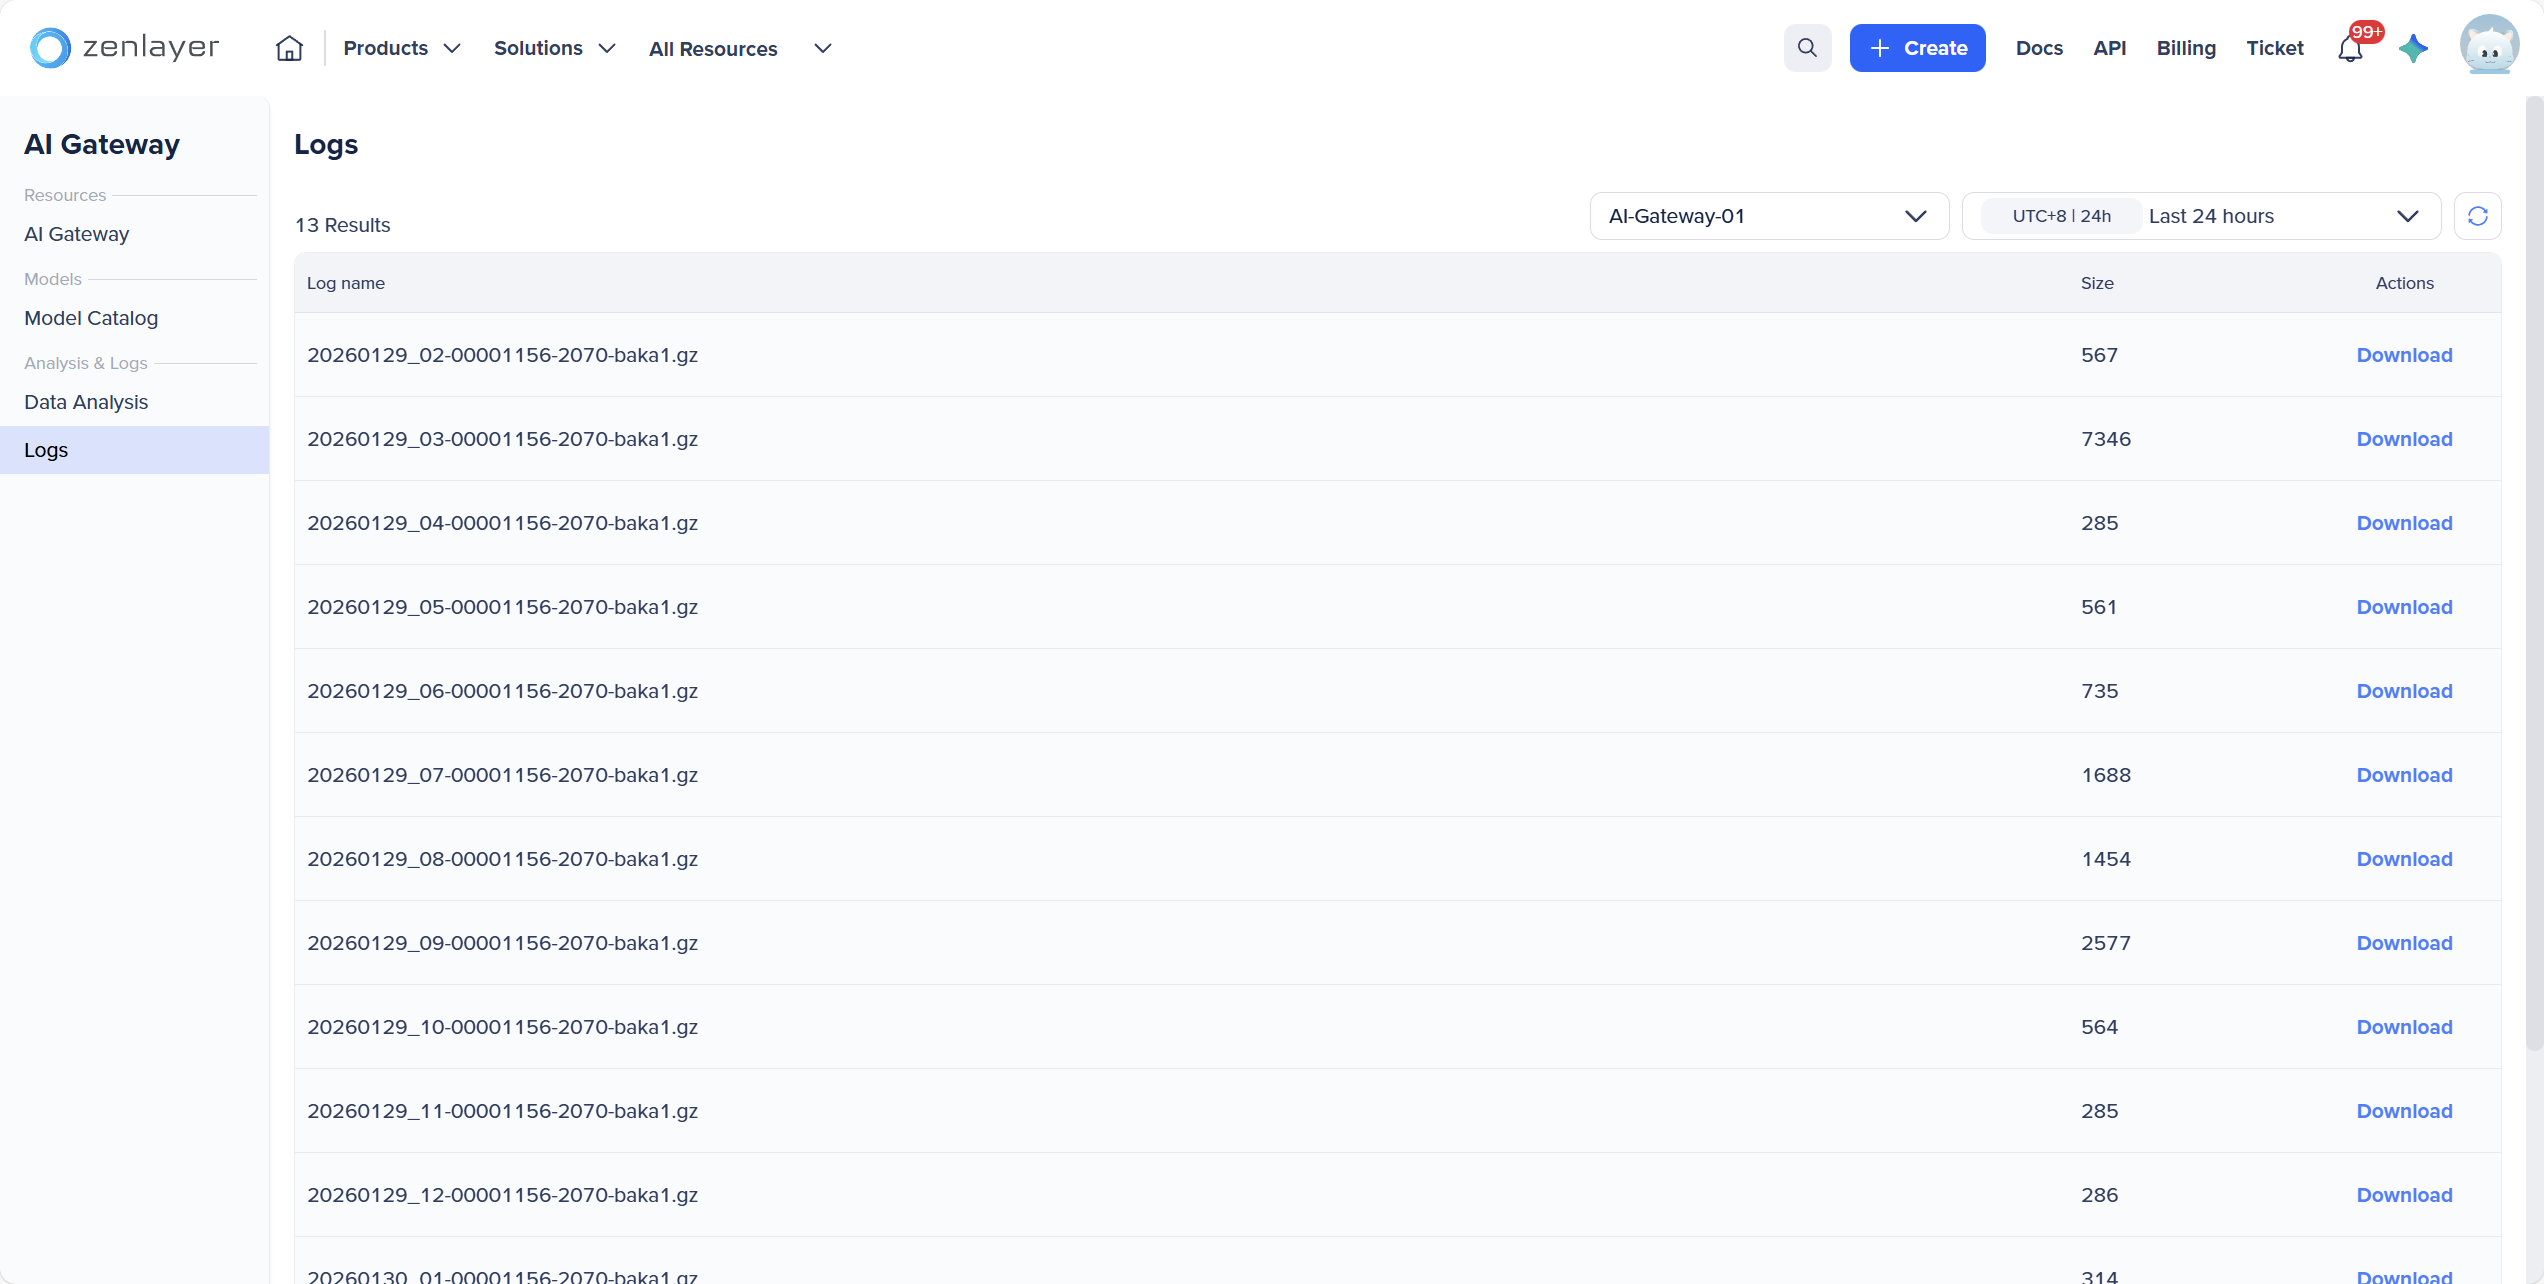Click the plus Create button
The width and height of the screenshot is (2544, 1284).
pyautogui.click(x=1917, y=48)
